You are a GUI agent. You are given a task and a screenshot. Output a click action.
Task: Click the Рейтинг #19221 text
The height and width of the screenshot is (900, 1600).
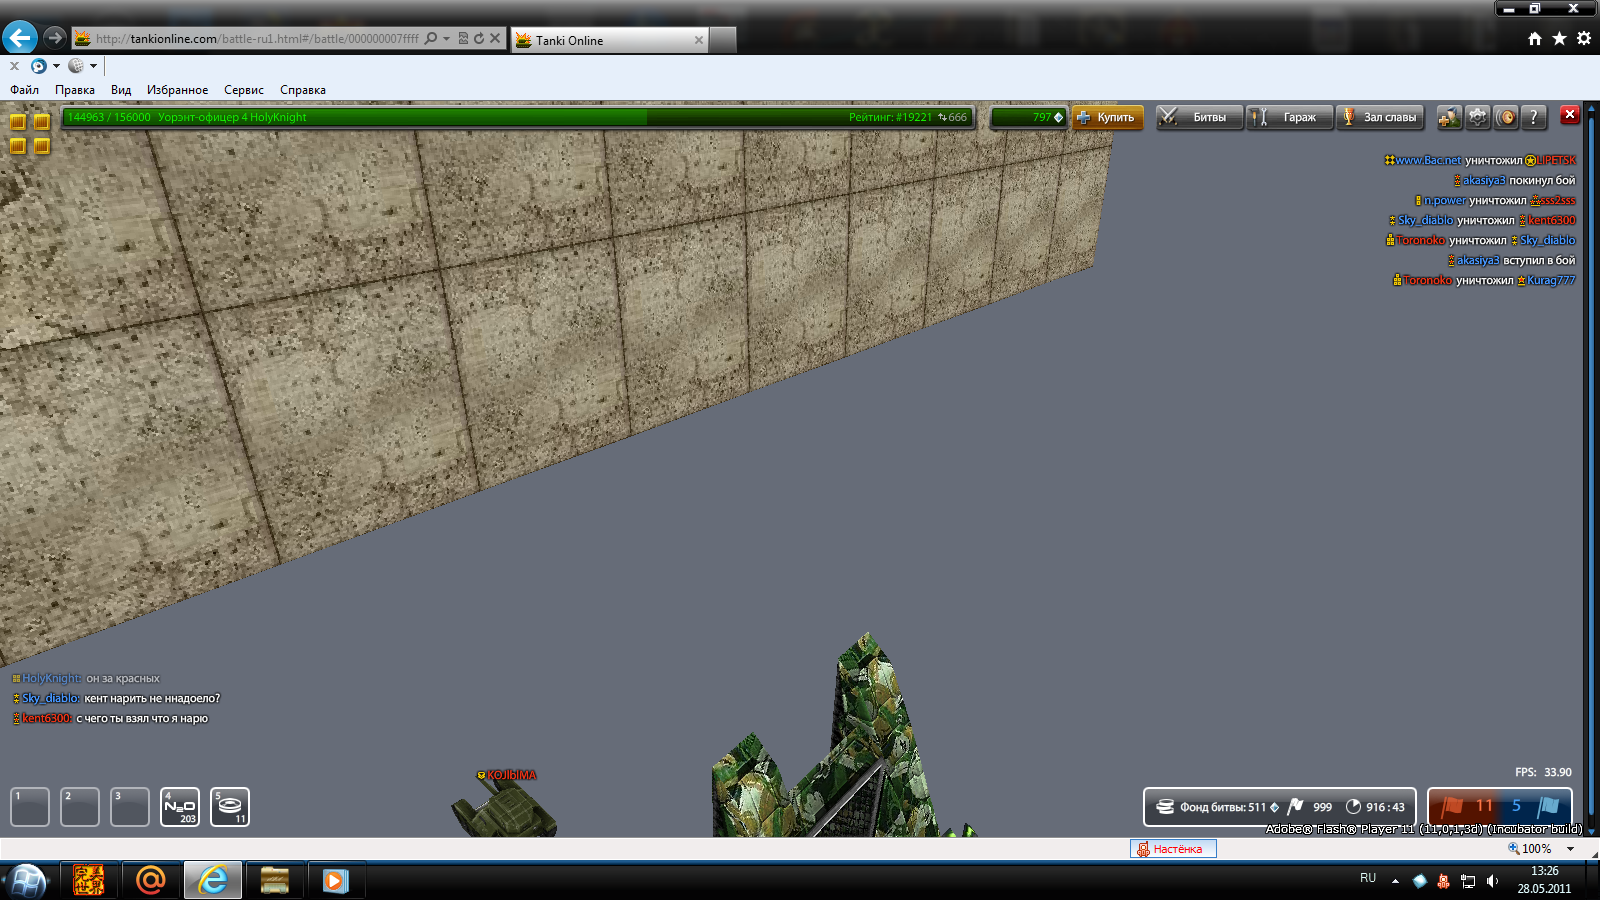890,117
